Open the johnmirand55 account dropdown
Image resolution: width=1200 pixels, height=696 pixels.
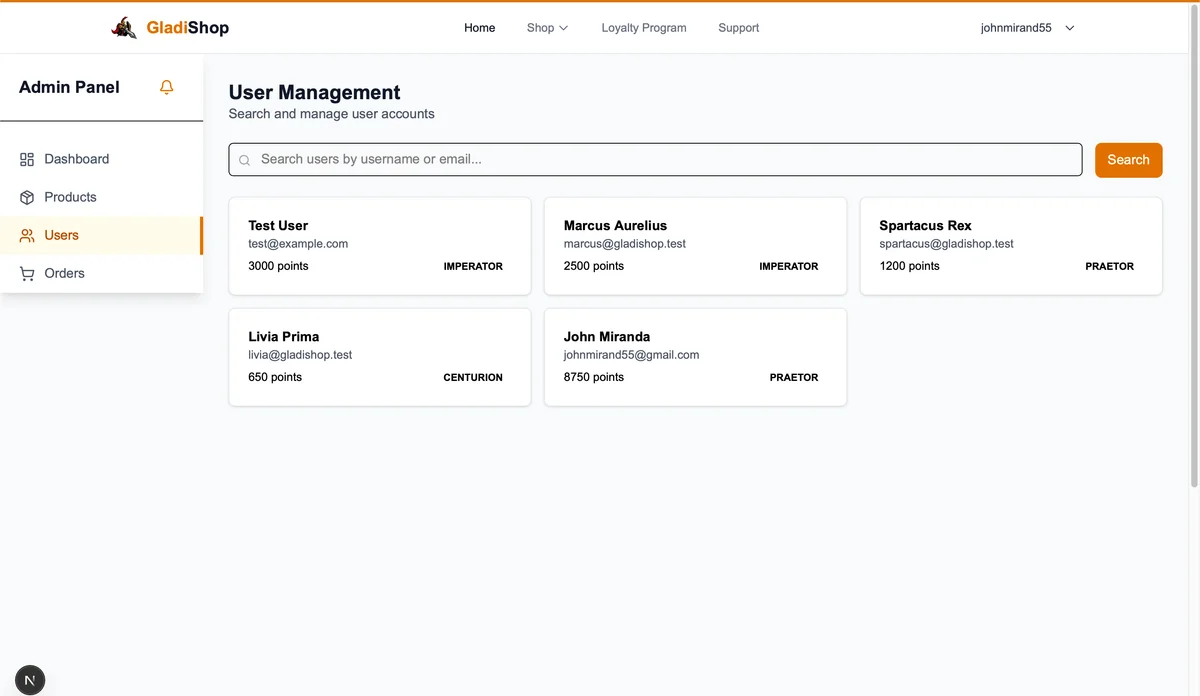click(x=1027, y=28)
